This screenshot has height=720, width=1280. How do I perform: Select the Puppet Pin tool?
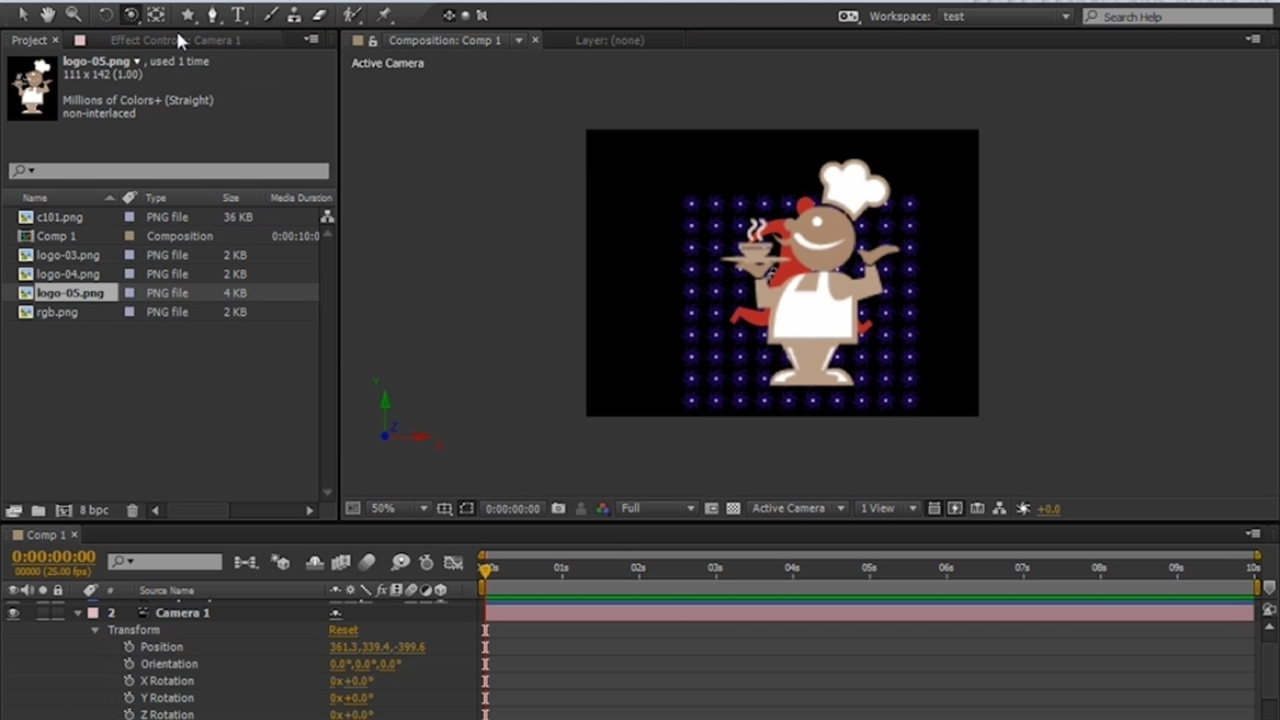[x=385, y=15]
